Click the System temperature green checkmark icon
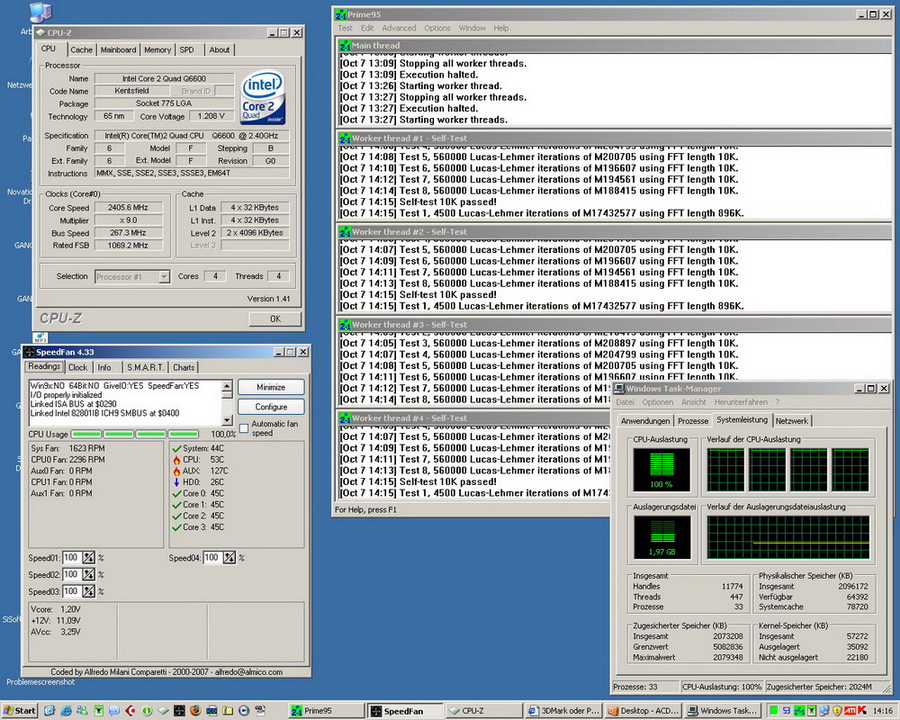Screen dimensions: 900x720 coord(176,448)
